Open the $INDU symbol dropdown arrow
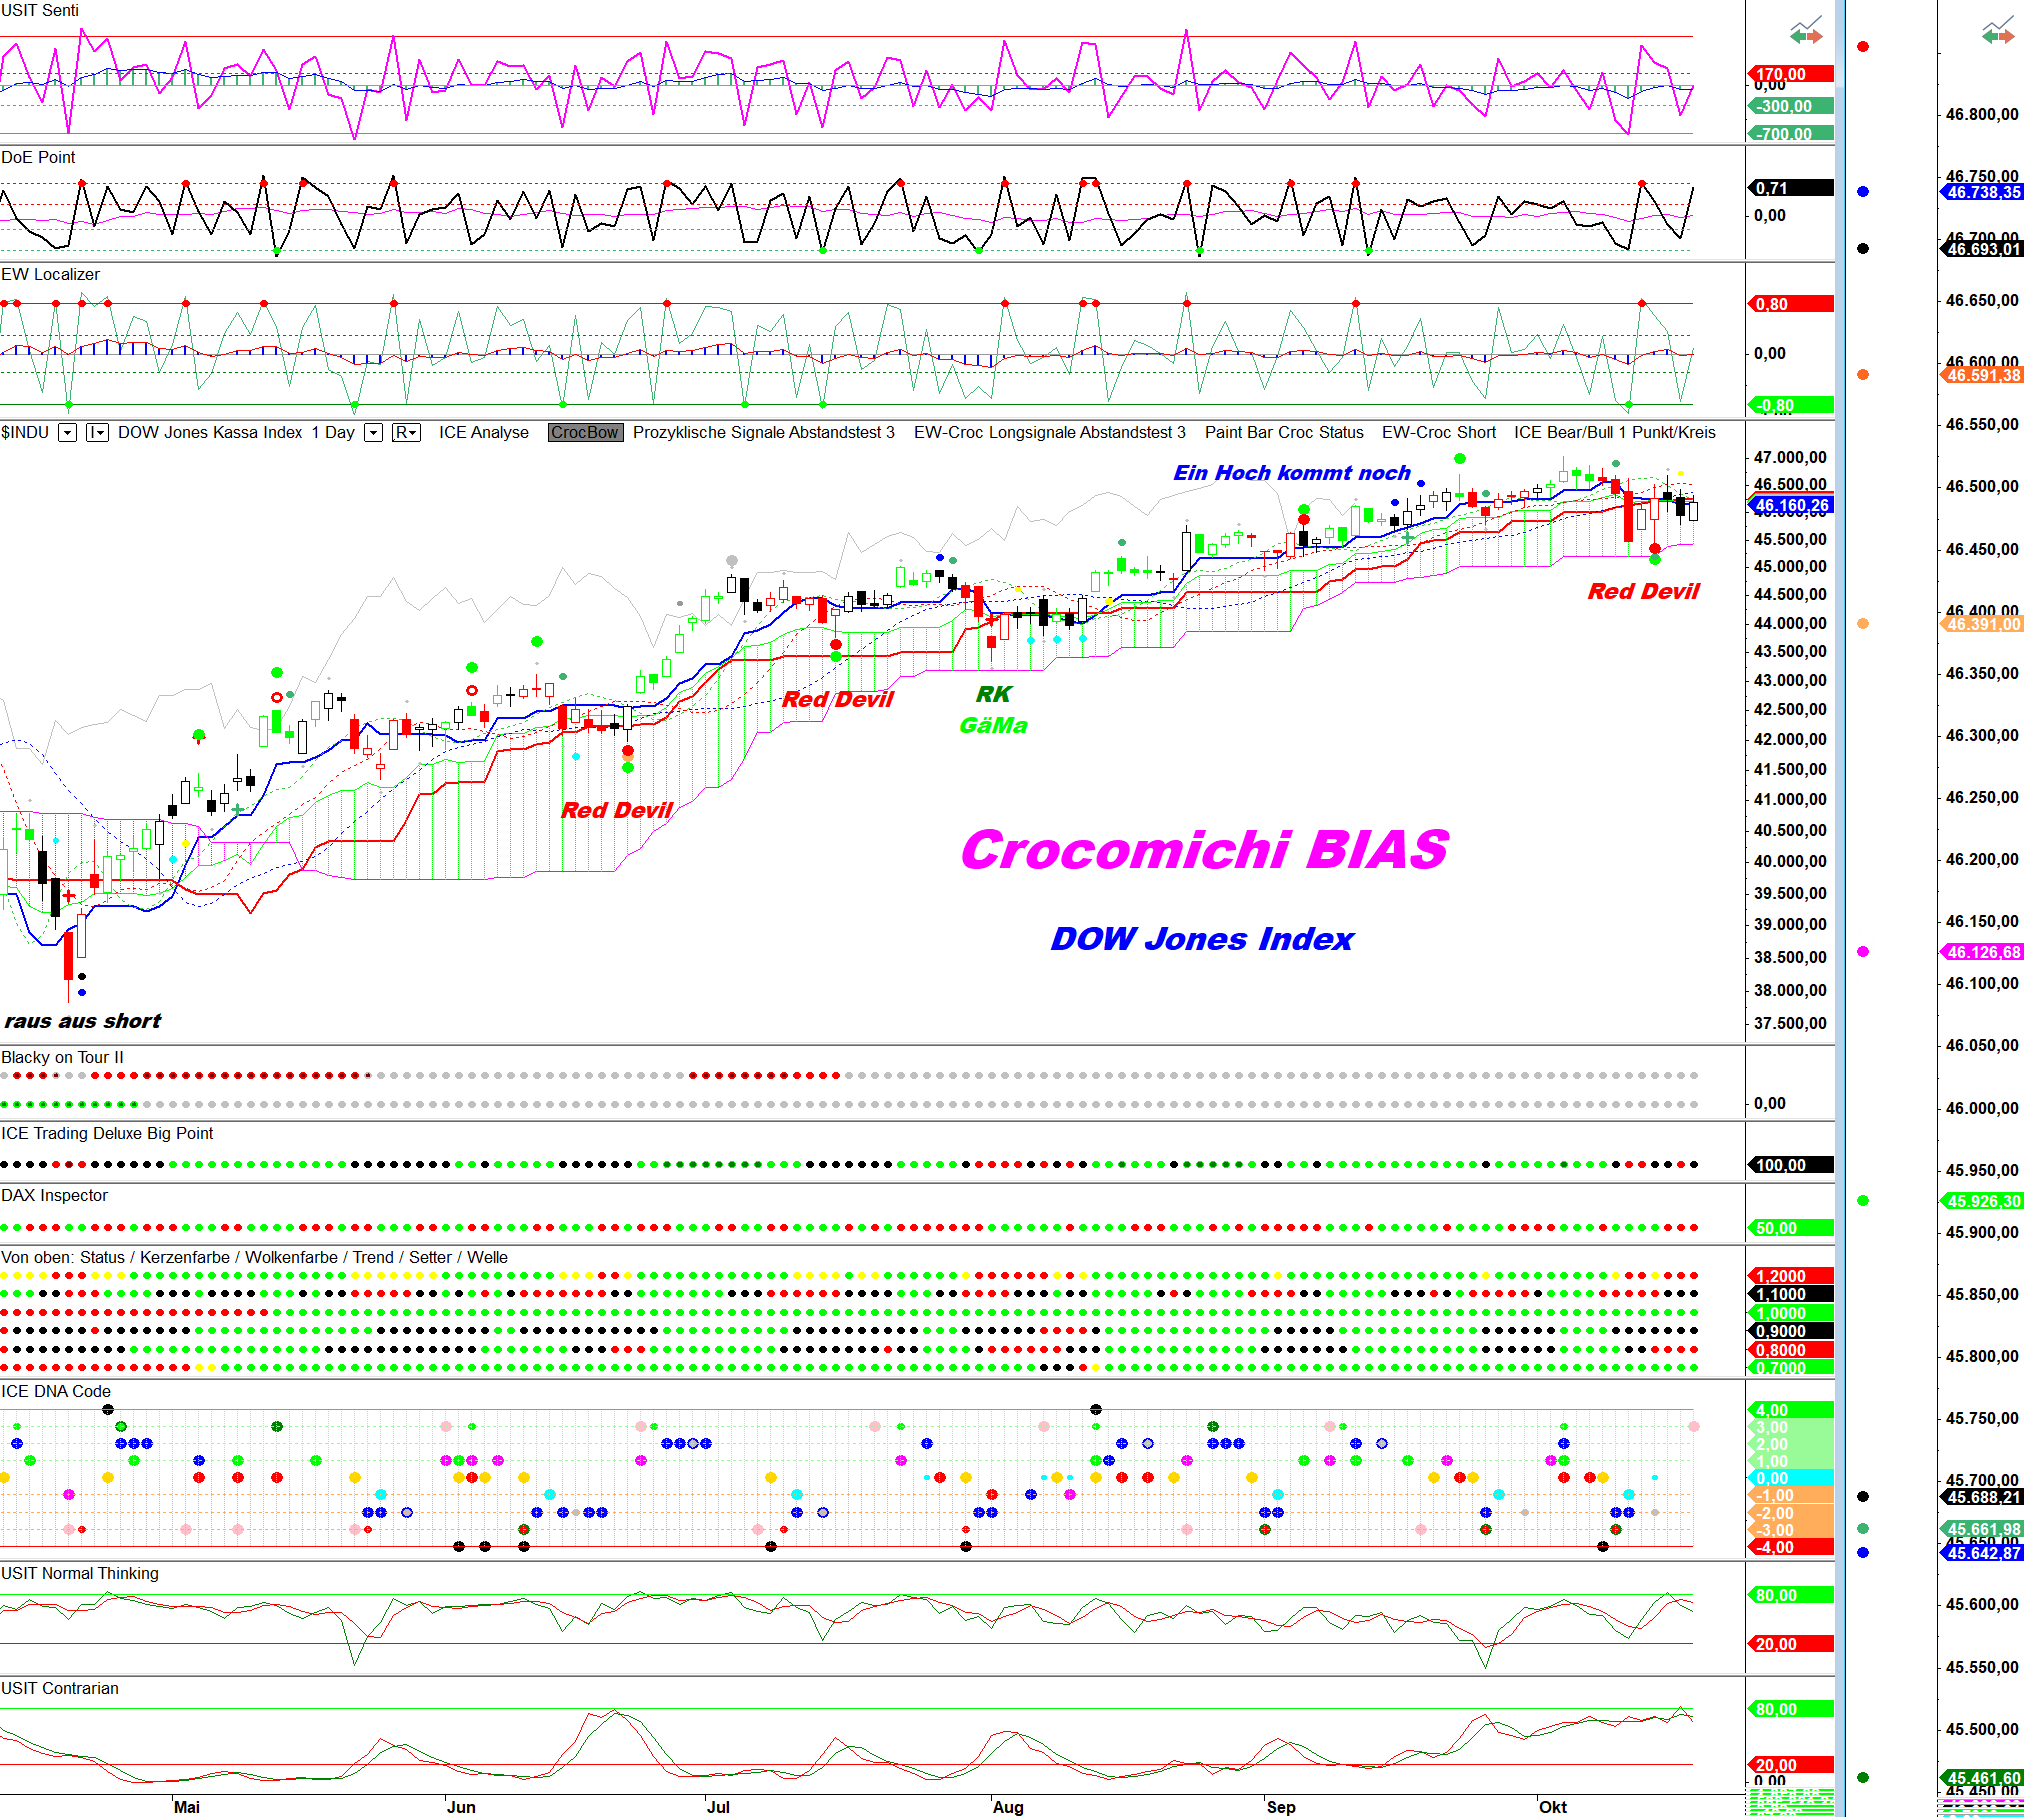Screen dimensions: 2024x1817 (x=67, y=433)
